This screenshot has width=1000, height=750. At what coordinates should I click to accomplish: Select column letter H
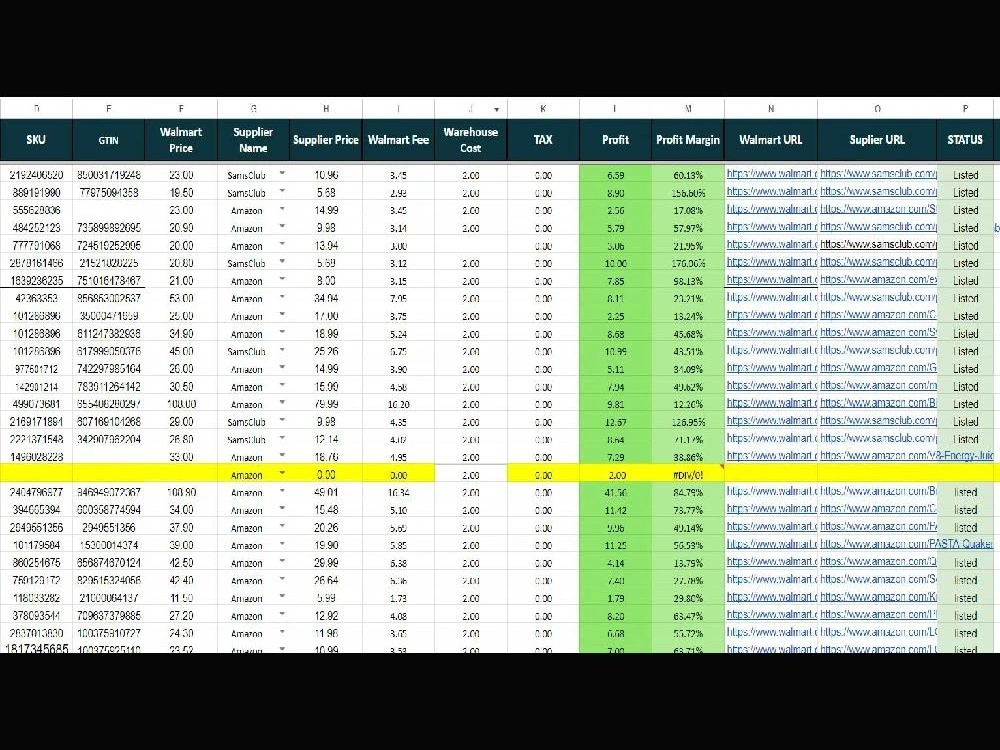[x=326, y=109]
